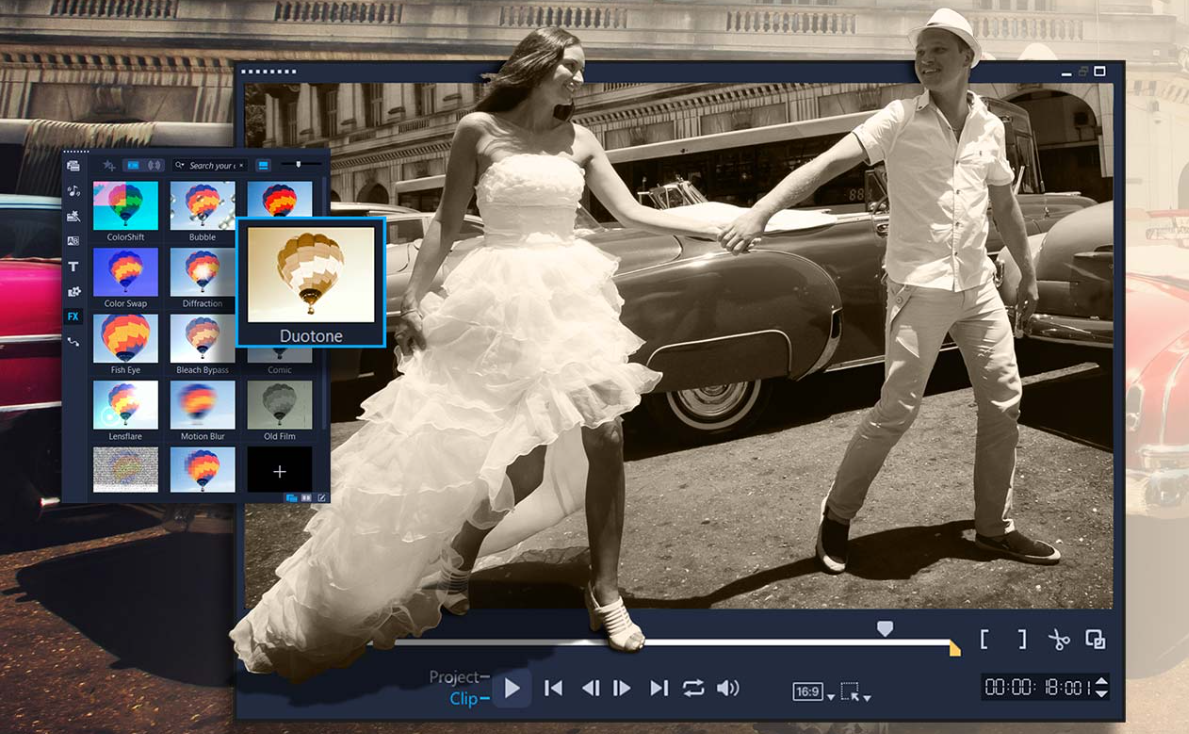Expand the 16:9 aspect ratio dropdown

tap(831, 696)
